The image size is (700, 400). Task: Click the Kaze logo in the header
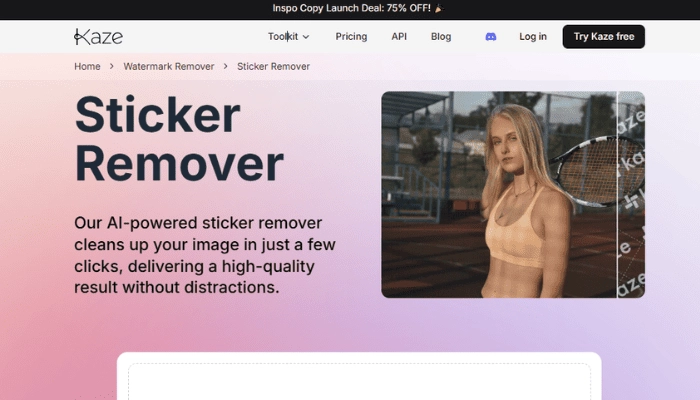(98, 37)
